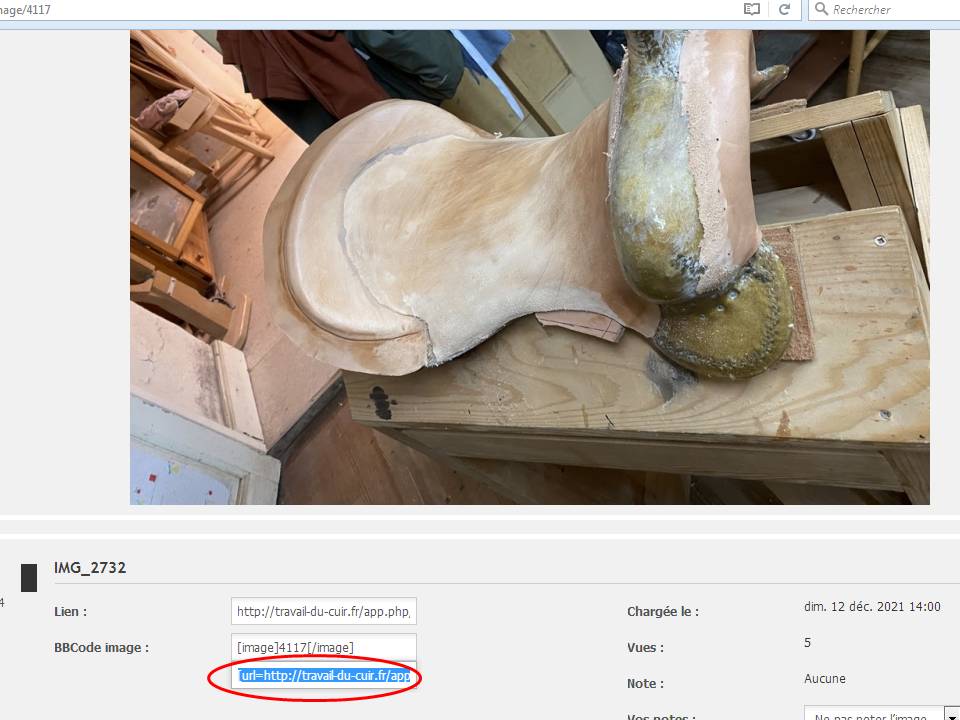The width and height of the screenshot is (960, 720).
Task: Click the browser address bar URL
Action: pyautogui.click(x=300, y=9)
